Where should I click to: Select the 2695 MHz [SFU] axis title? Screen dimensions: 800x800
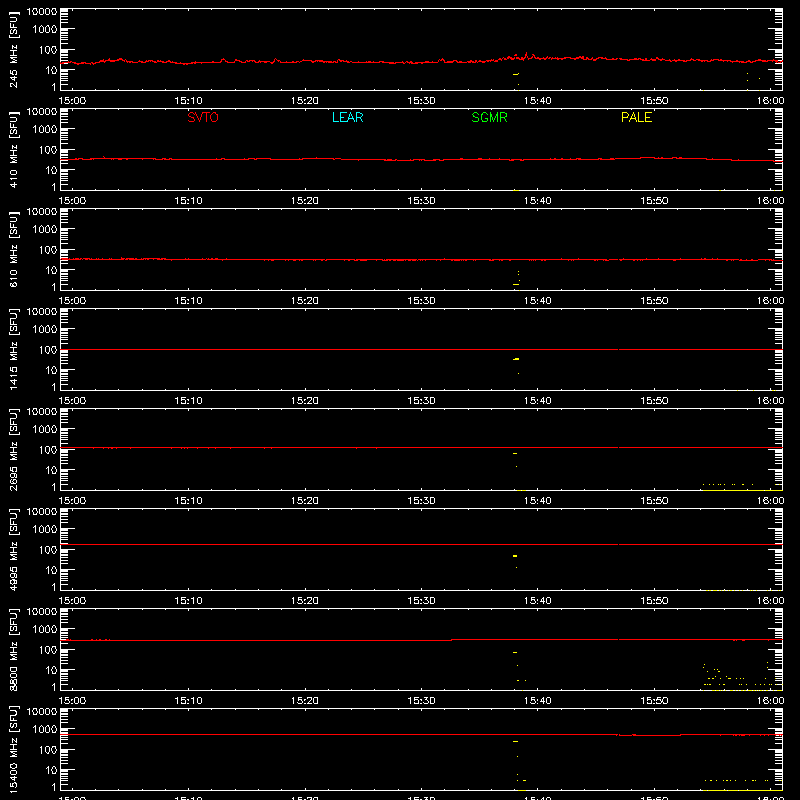(14, 449)
